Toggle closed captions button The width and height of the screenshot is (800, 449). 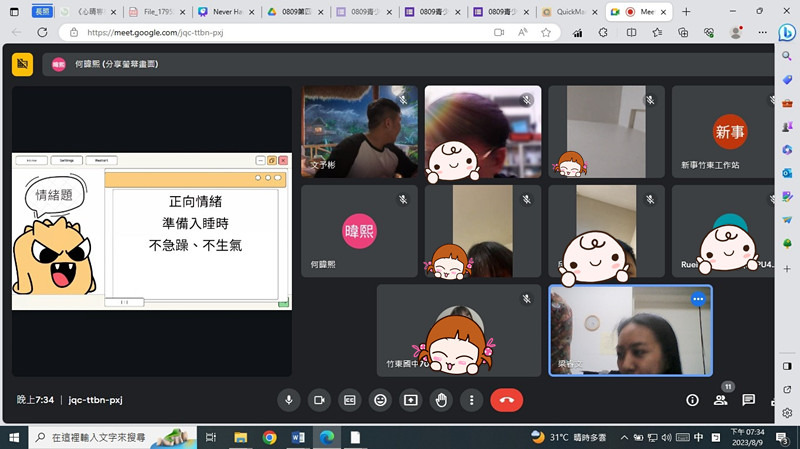click(350, 400)
